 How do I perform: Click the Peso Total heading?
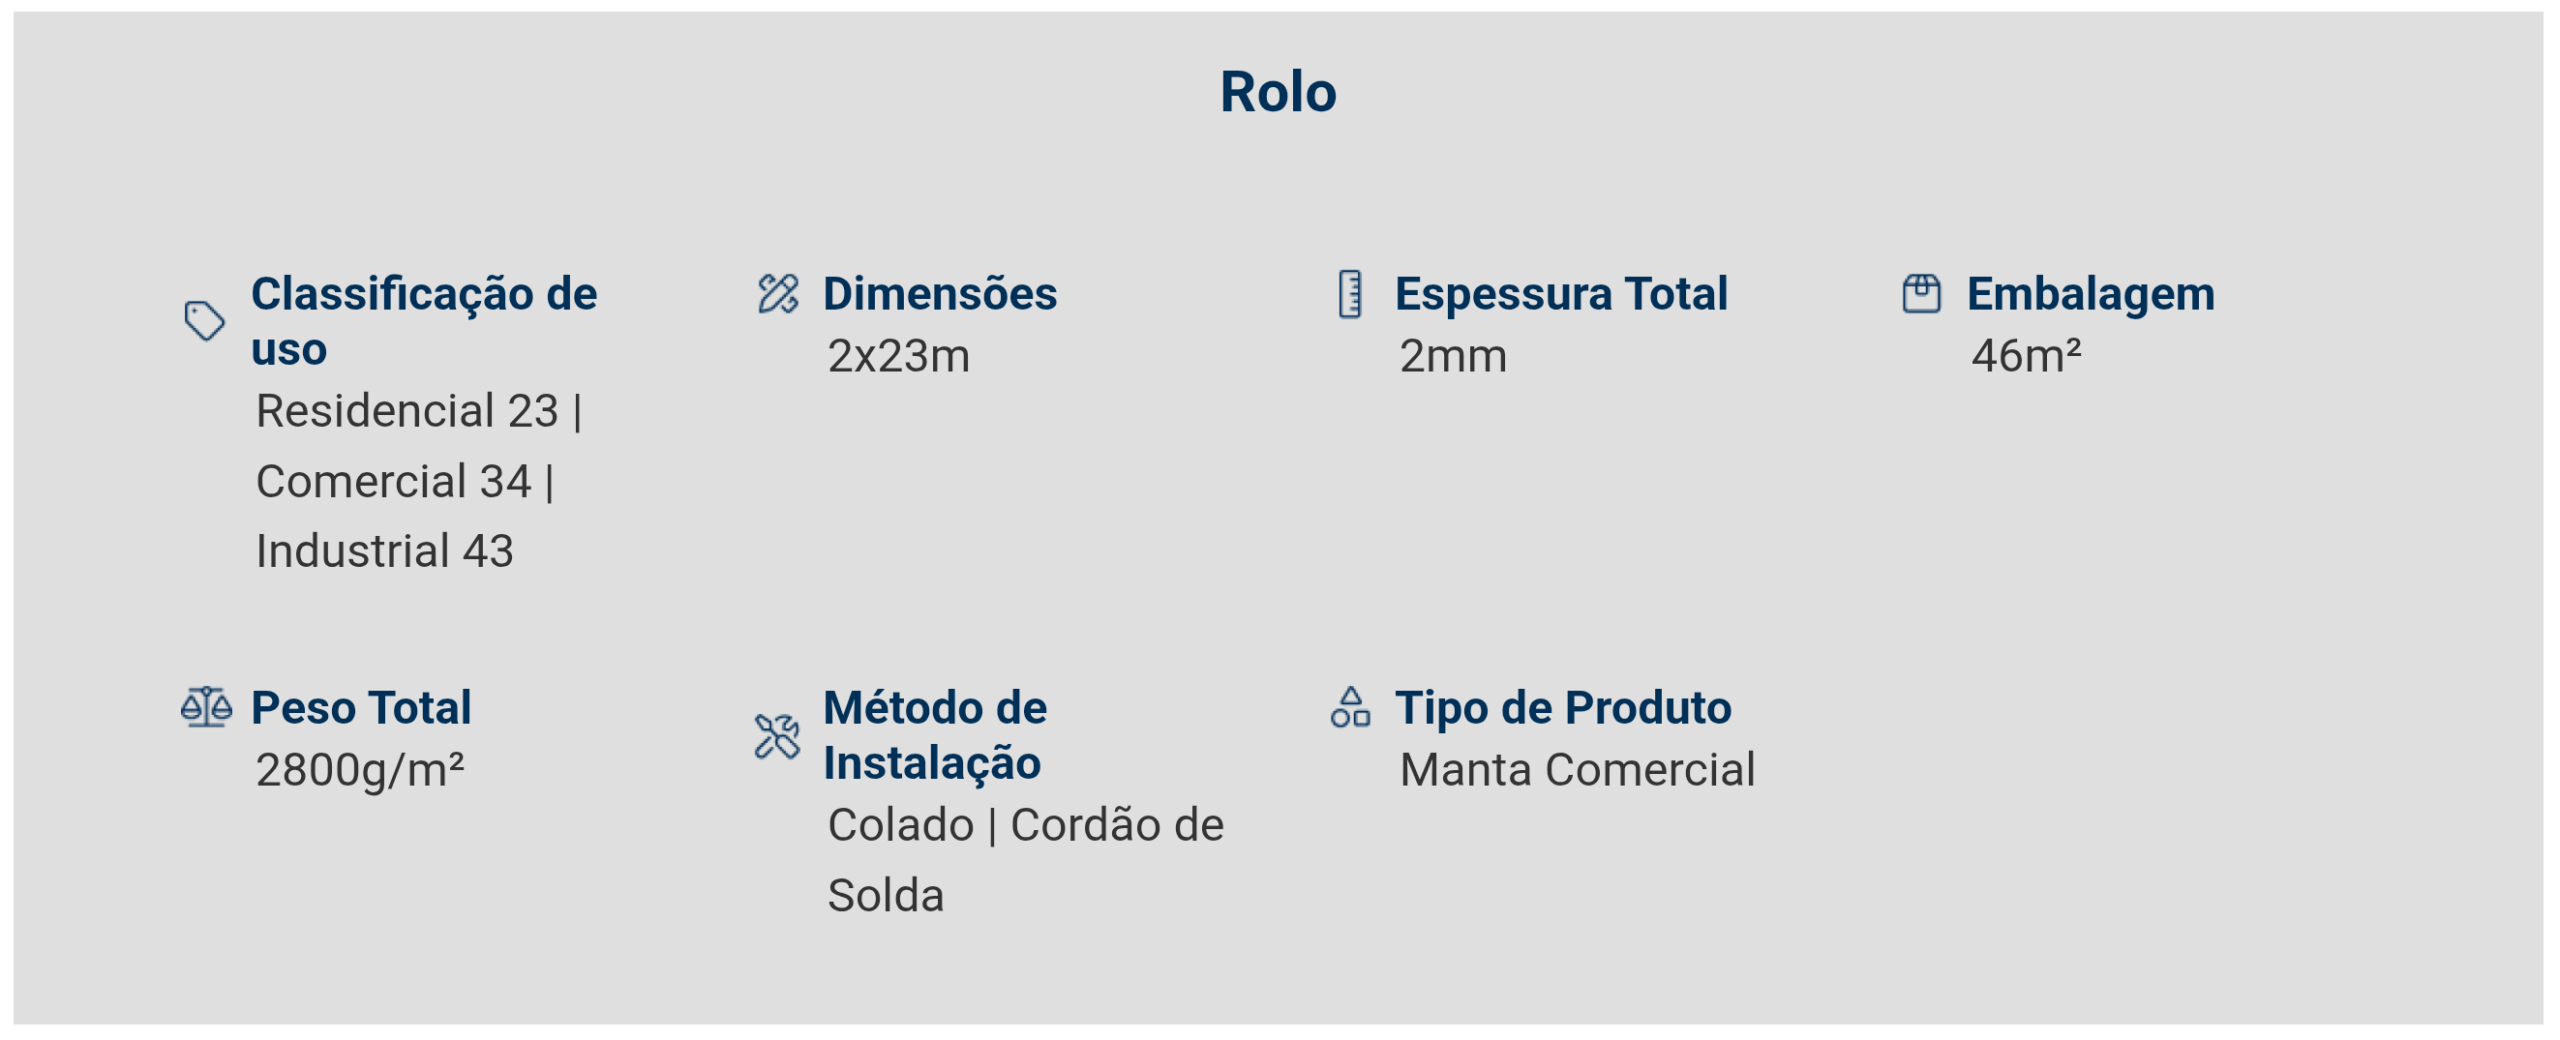click(x=361, y=708)
